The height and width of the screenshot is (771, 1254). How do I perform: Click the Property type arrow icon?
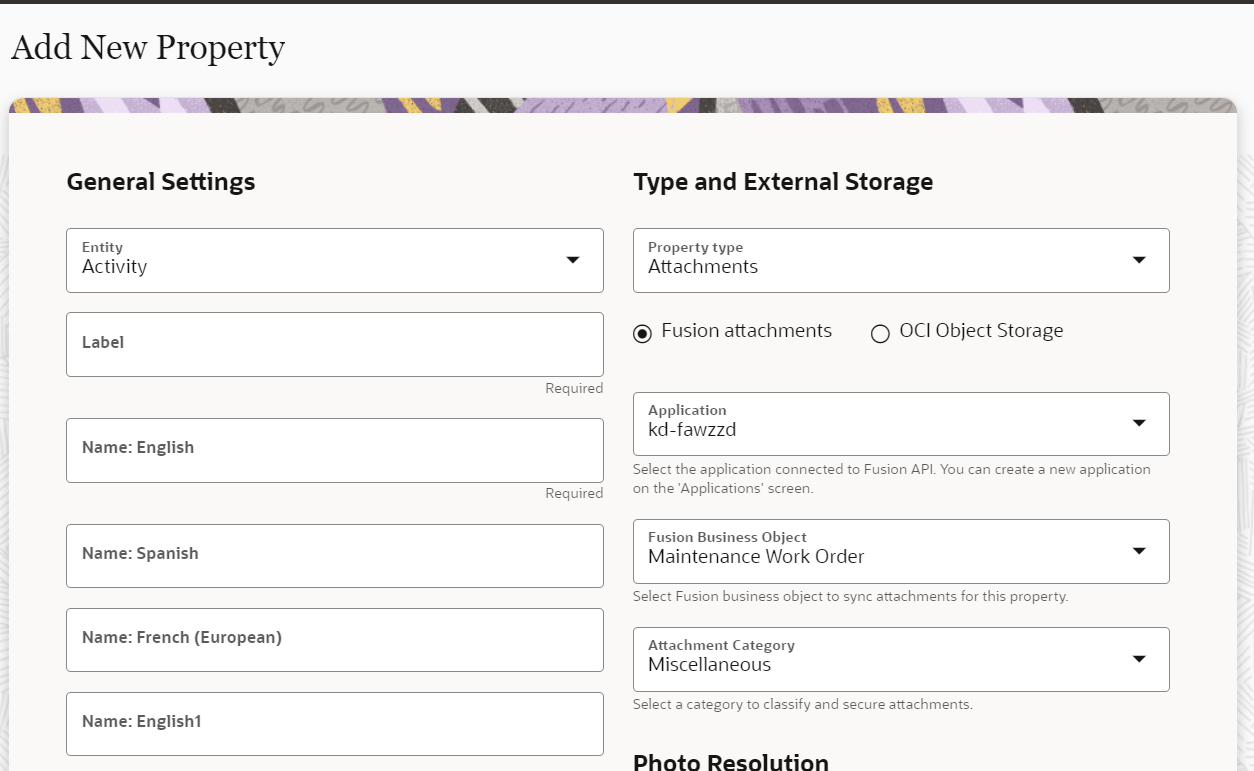pyautogui.click(x=1138, y=260)
